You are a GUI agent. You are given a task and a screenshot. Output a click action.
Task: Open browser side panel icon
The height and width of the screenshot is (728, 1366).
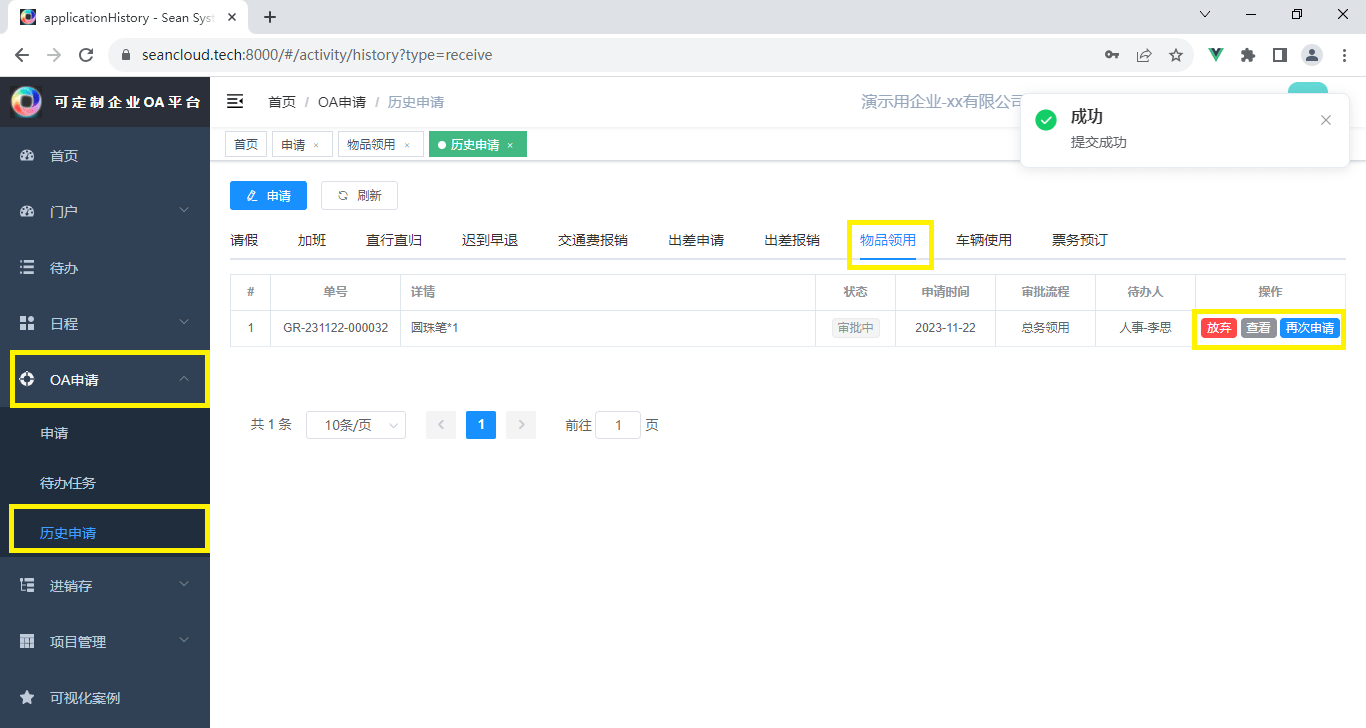pos(1280,55)
